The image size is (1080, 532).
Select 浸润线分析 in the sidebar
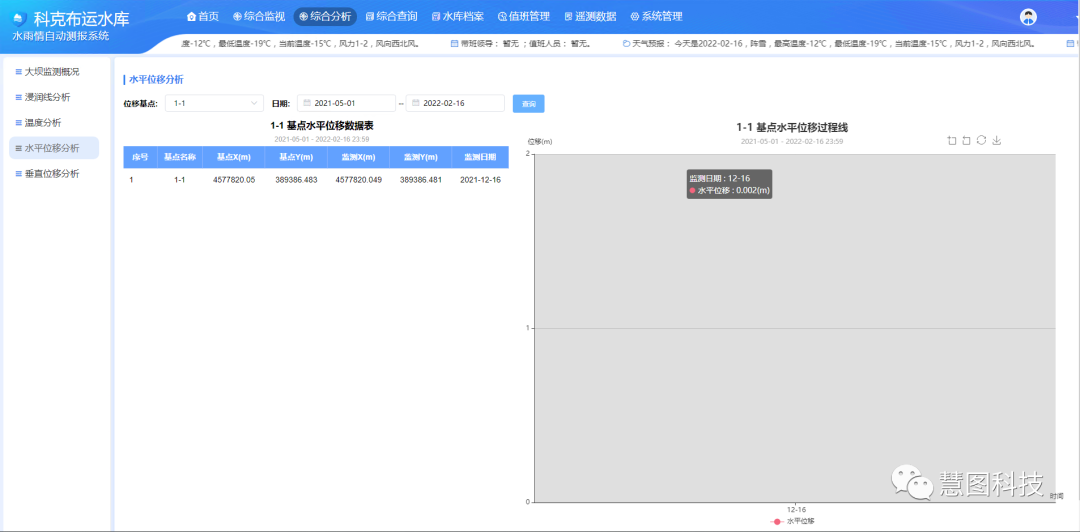(x=54, y=97)
